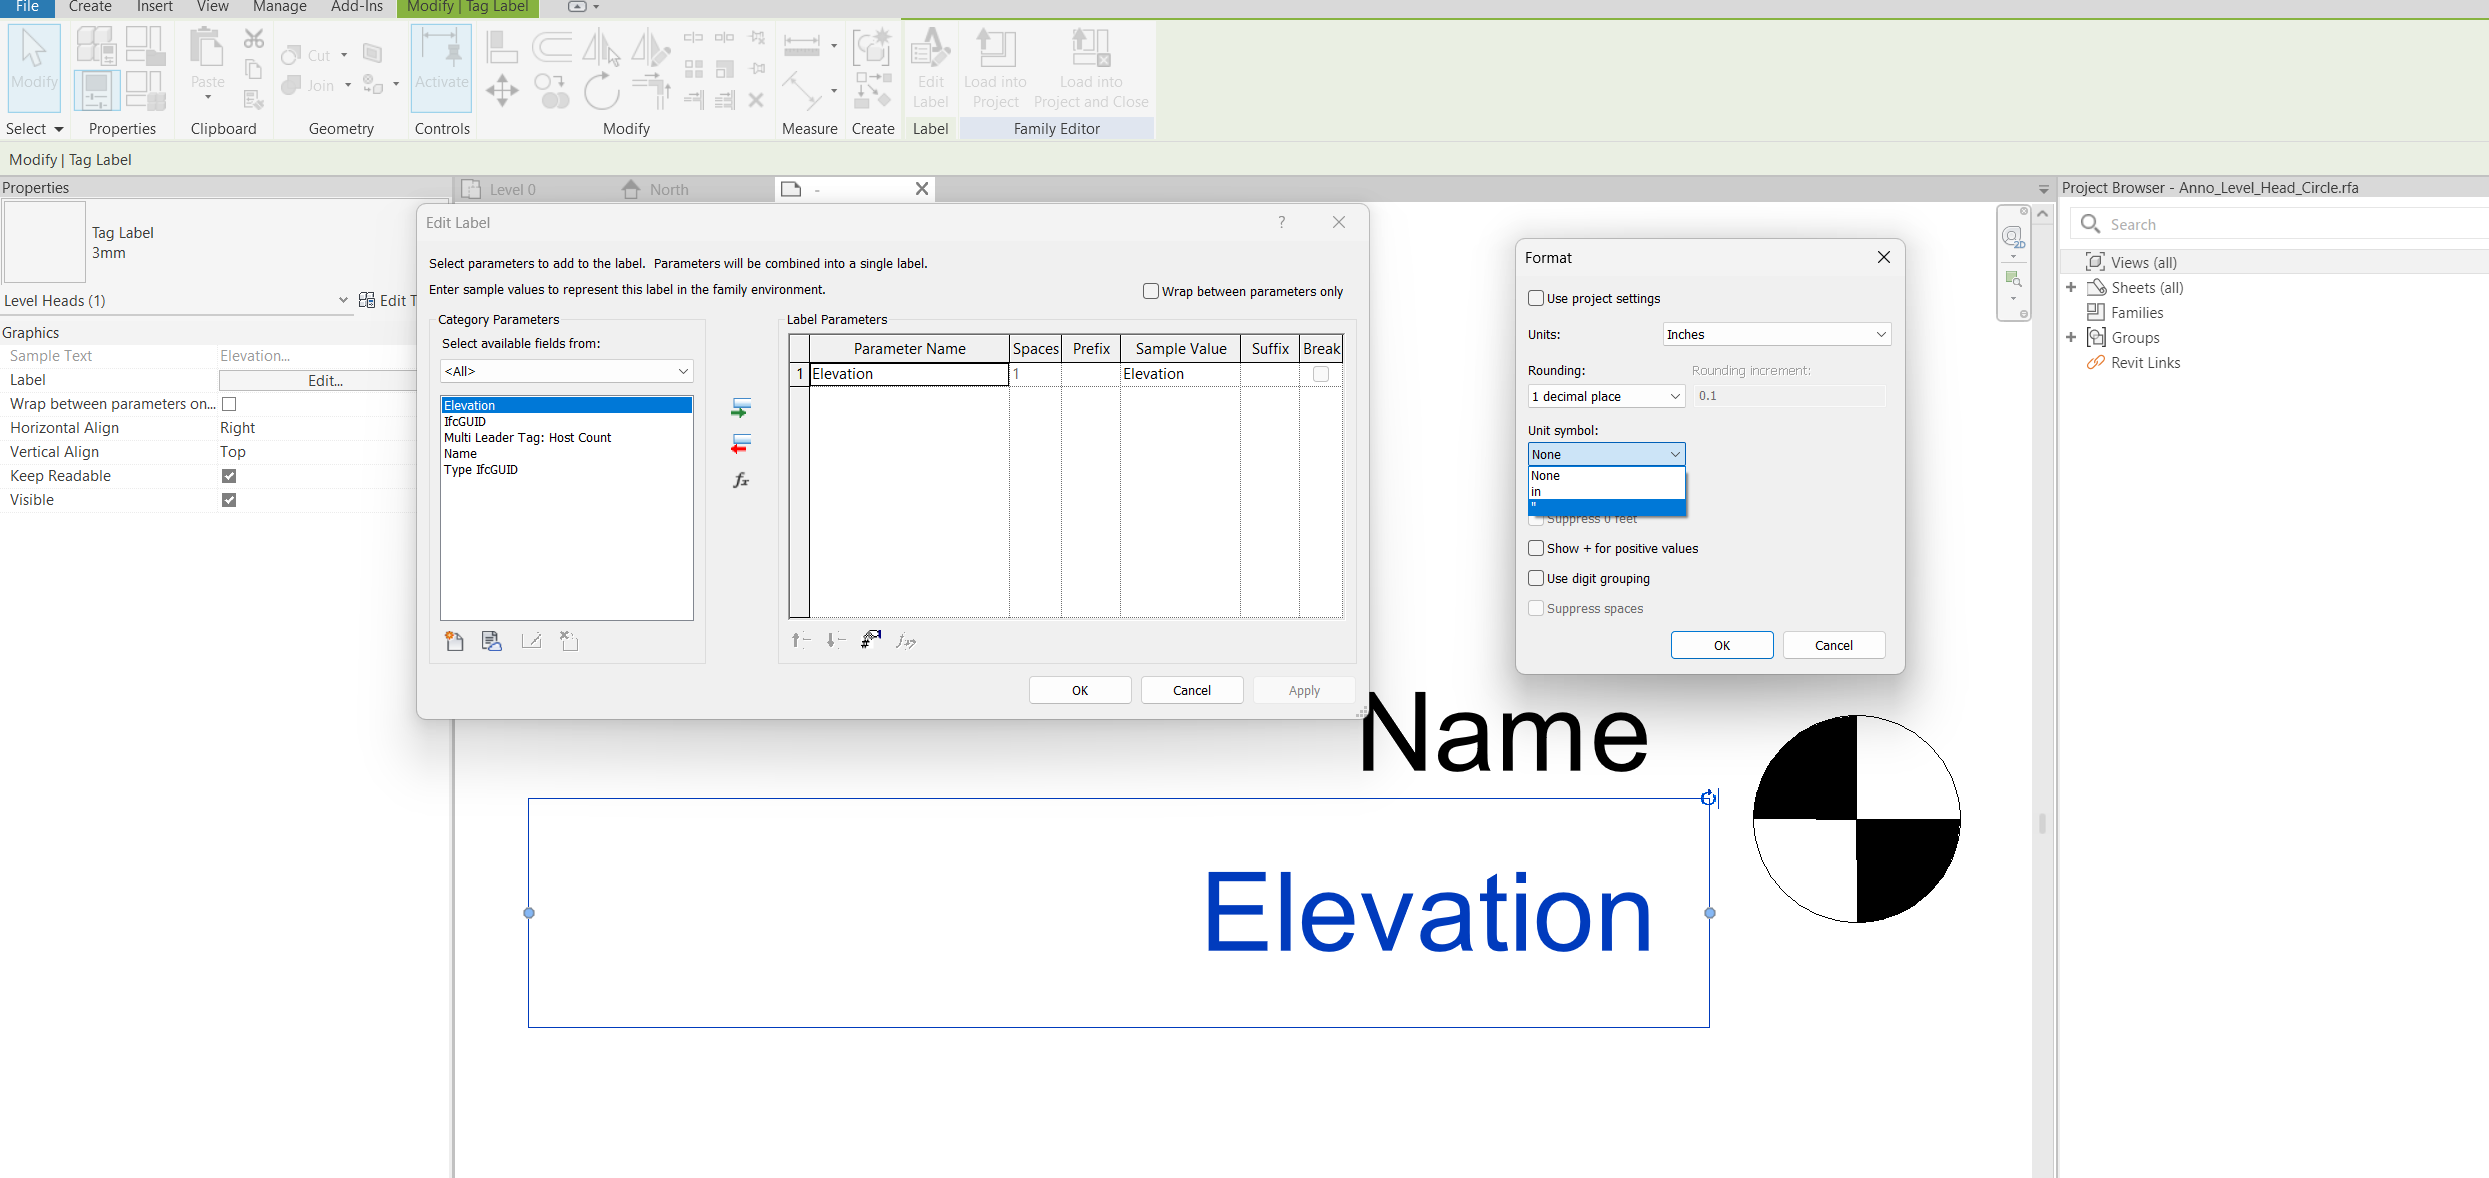Switch to the Create ribbon tab
The height and width of the screenshot is (1178, 2489).
click(89, 7)
